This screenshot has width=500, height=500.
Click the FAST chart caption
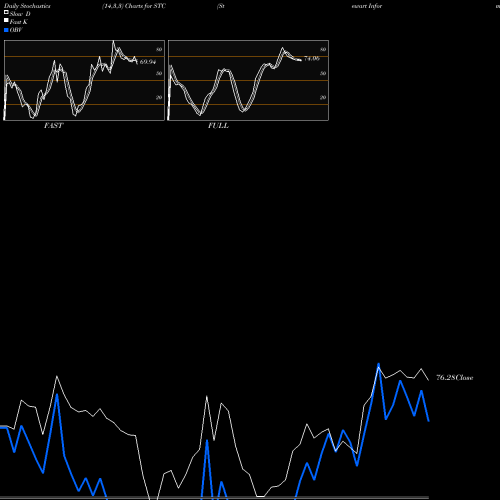point(54,126)
